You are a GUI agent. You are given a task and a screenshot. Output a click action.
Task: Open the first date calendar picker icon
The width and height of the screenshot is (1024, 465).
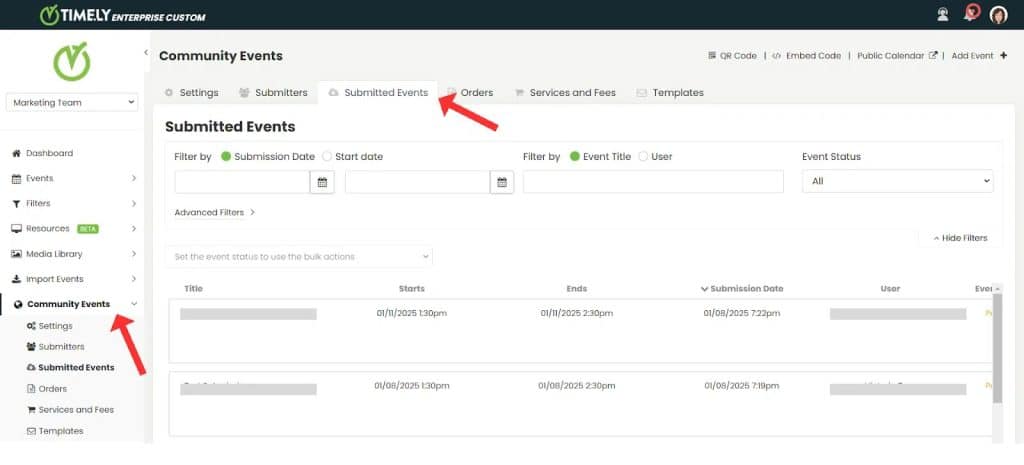tap(322, 182)
